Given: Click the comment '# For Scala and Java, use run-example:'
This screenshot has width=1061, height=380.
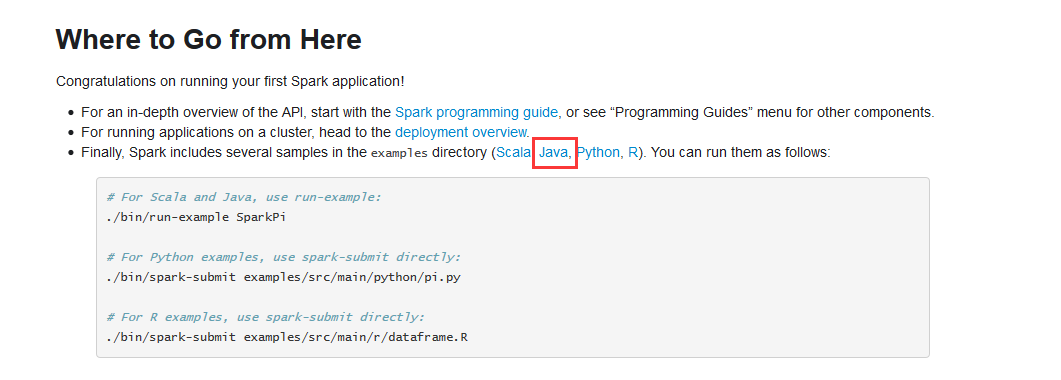Looking at the screenshot, I should [244, 197].
